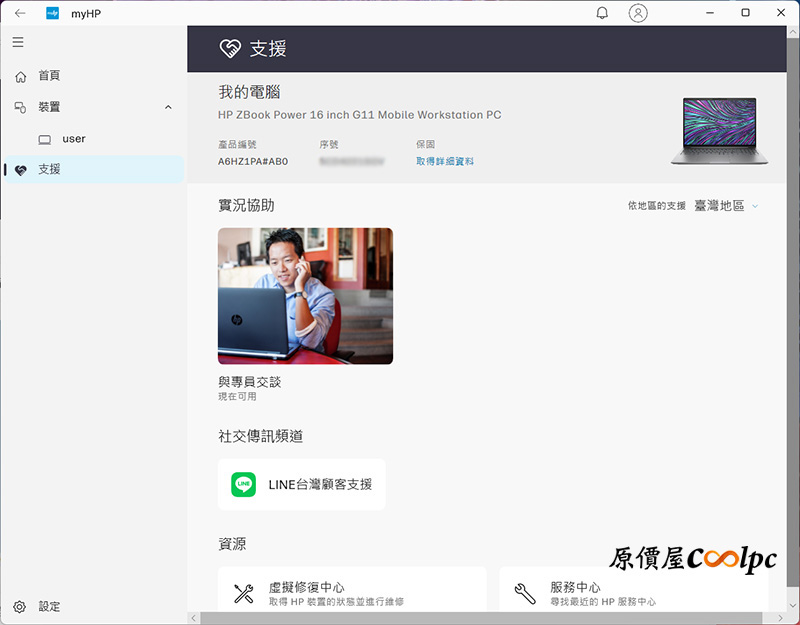The height and width of the screenshot is (625, 800).
Task: Open the 與專員交談 photo card
Action: [x=305, y=296]
